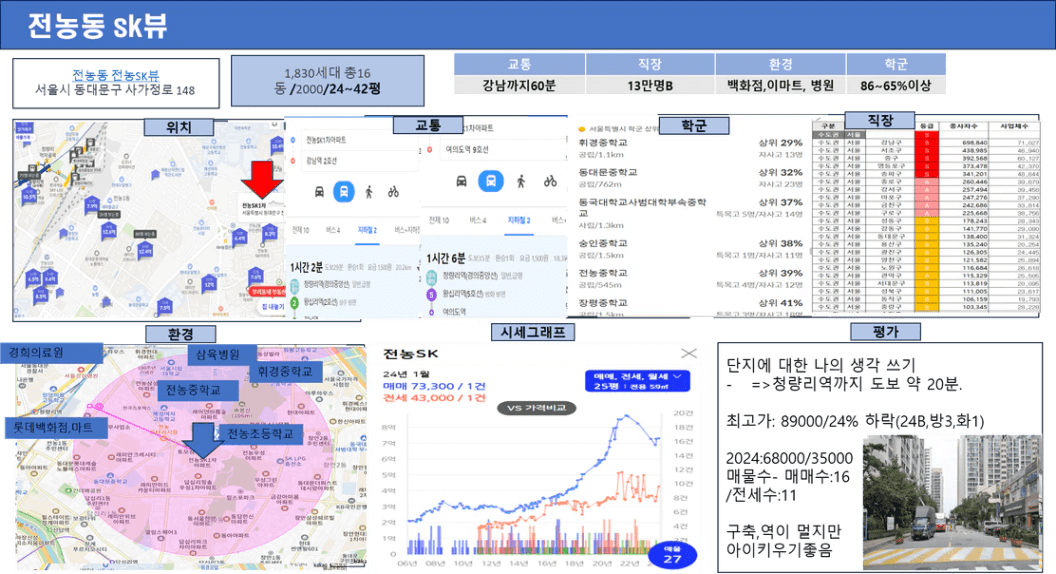Click the 13만명B cell under 직장
1056x574 pixels.
point(650,86)
